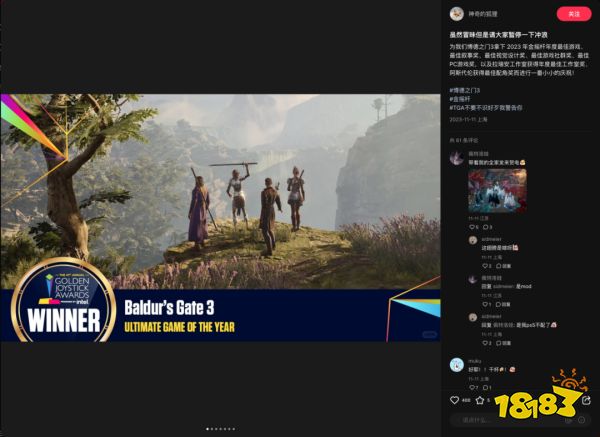The width and height of the screenshot is (600, 437).
Task: Collect the post with the star icon
Action: click(x=480, y=400)
